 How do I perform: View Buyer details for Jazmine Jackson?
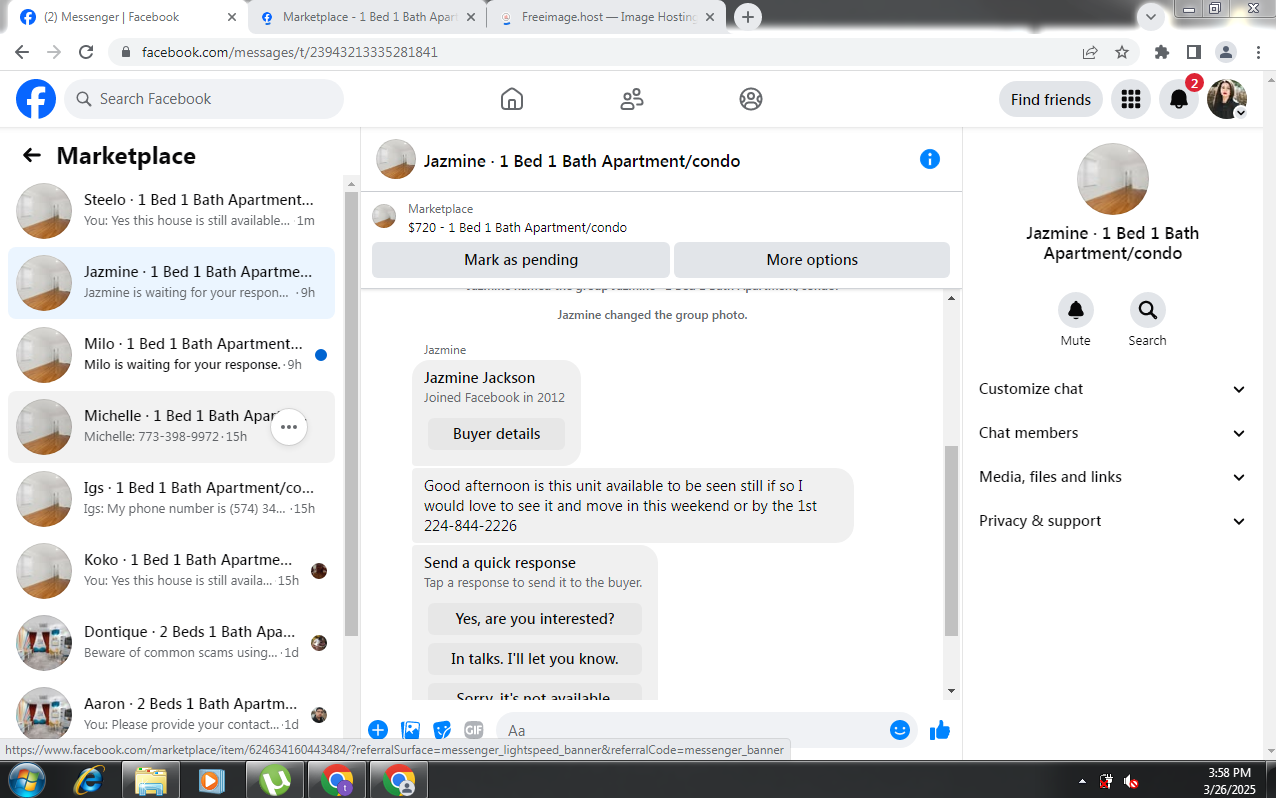[x=496, y=434]
